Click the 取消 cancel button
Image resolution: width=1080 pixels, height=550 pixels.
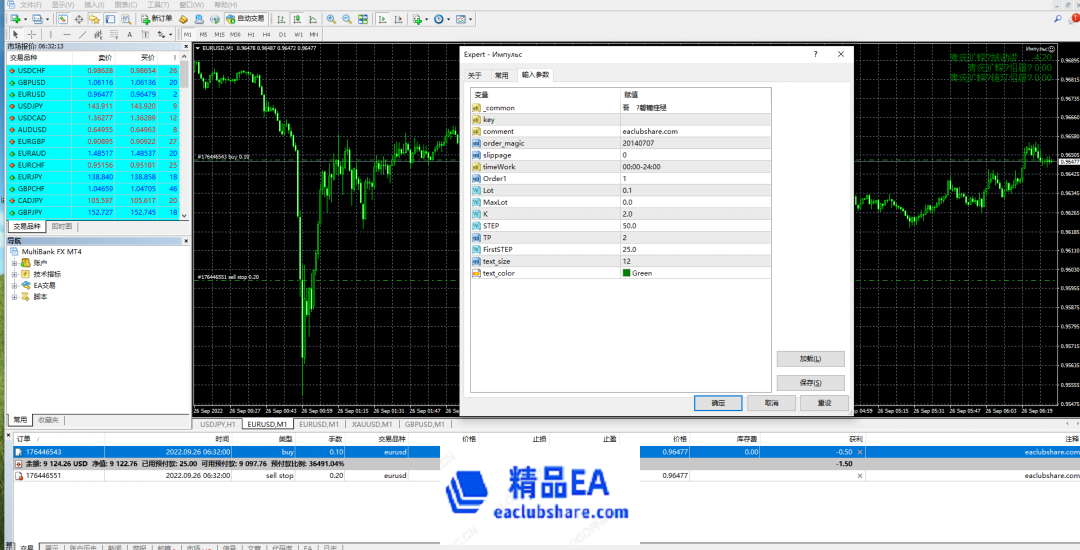click(x=771, y=403)
